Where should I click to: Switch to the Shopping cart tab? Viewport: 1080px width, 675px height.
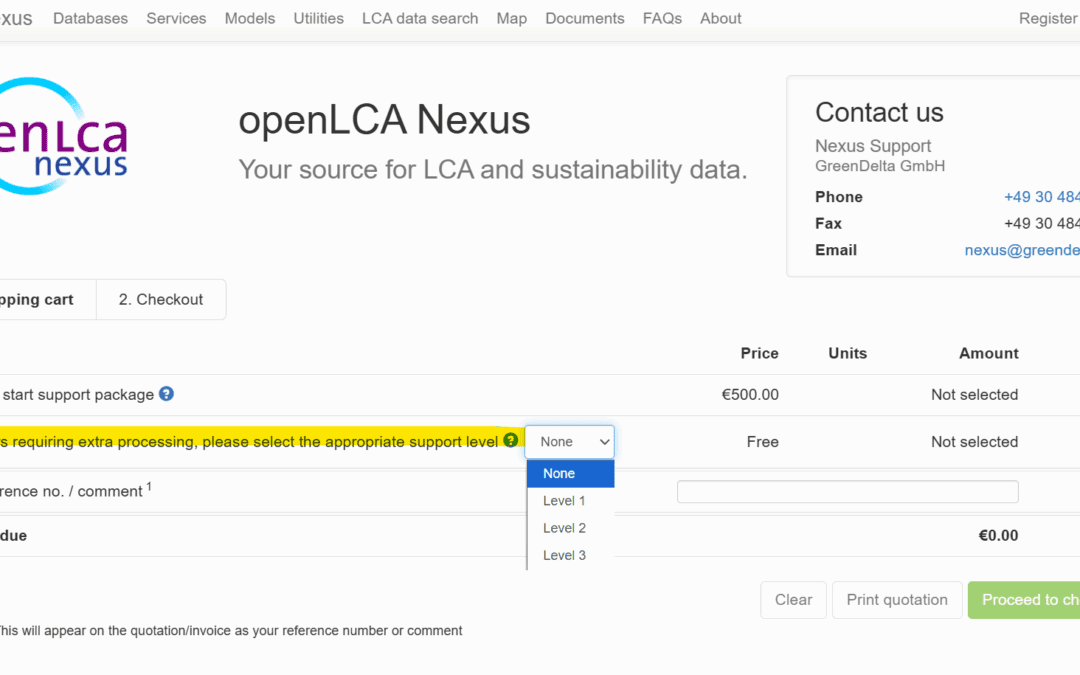pos(48,300)
